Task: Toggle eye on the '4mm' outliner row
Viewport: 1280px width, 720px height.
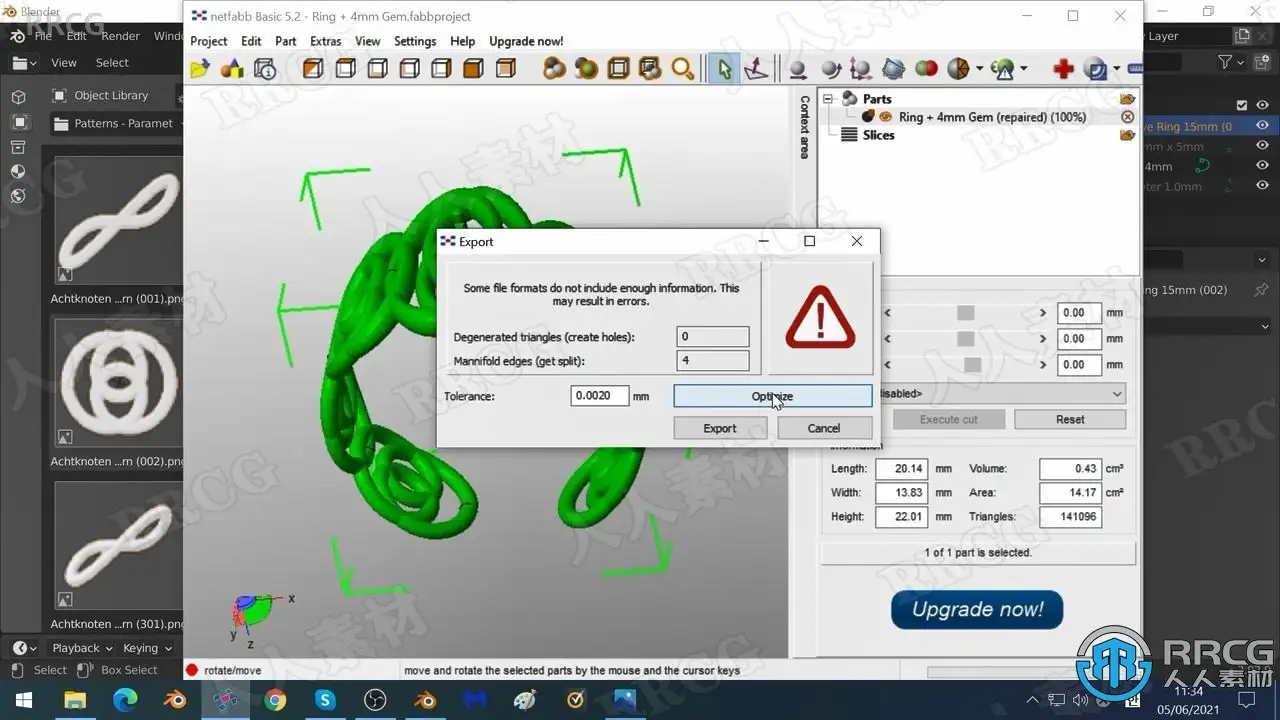Action: (x=1262, y=166)
